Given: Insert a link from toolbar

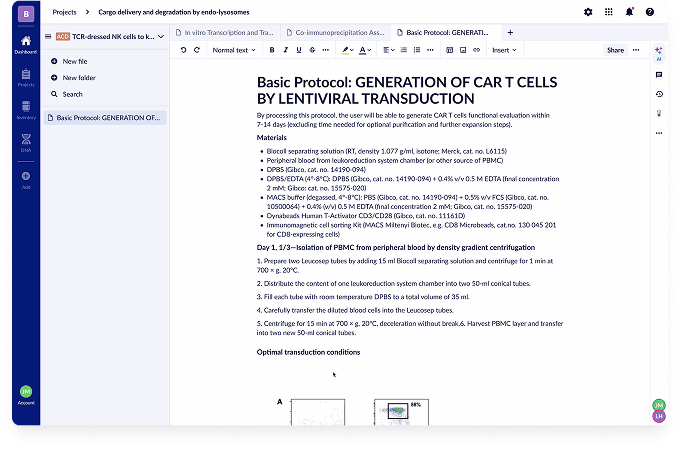Looking at the screenshot, I should [477, 50].
